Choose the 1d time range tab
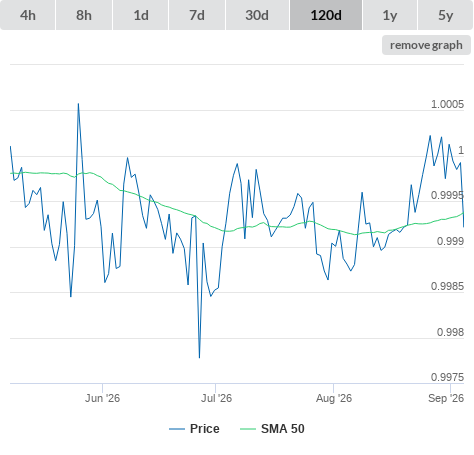This screenshot has height=455, width=474. tap(141, 15)
